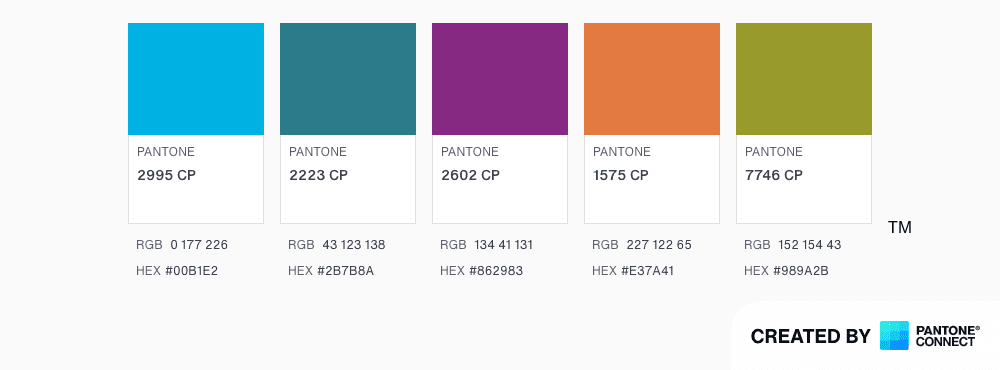Click the PANTONE CONNECT wordmark text

948,336
